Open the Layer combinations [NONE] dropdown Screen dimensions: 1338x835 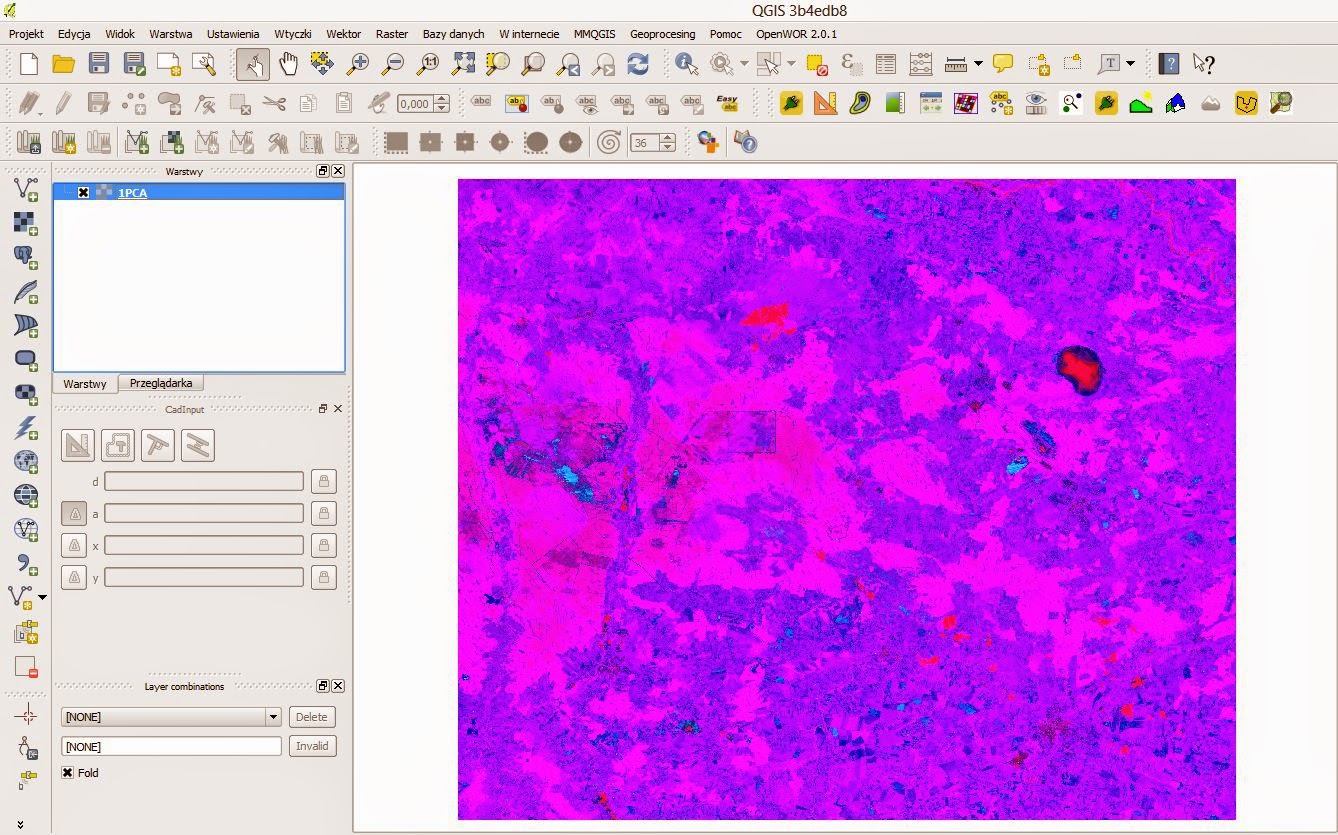tap(171, 717)
